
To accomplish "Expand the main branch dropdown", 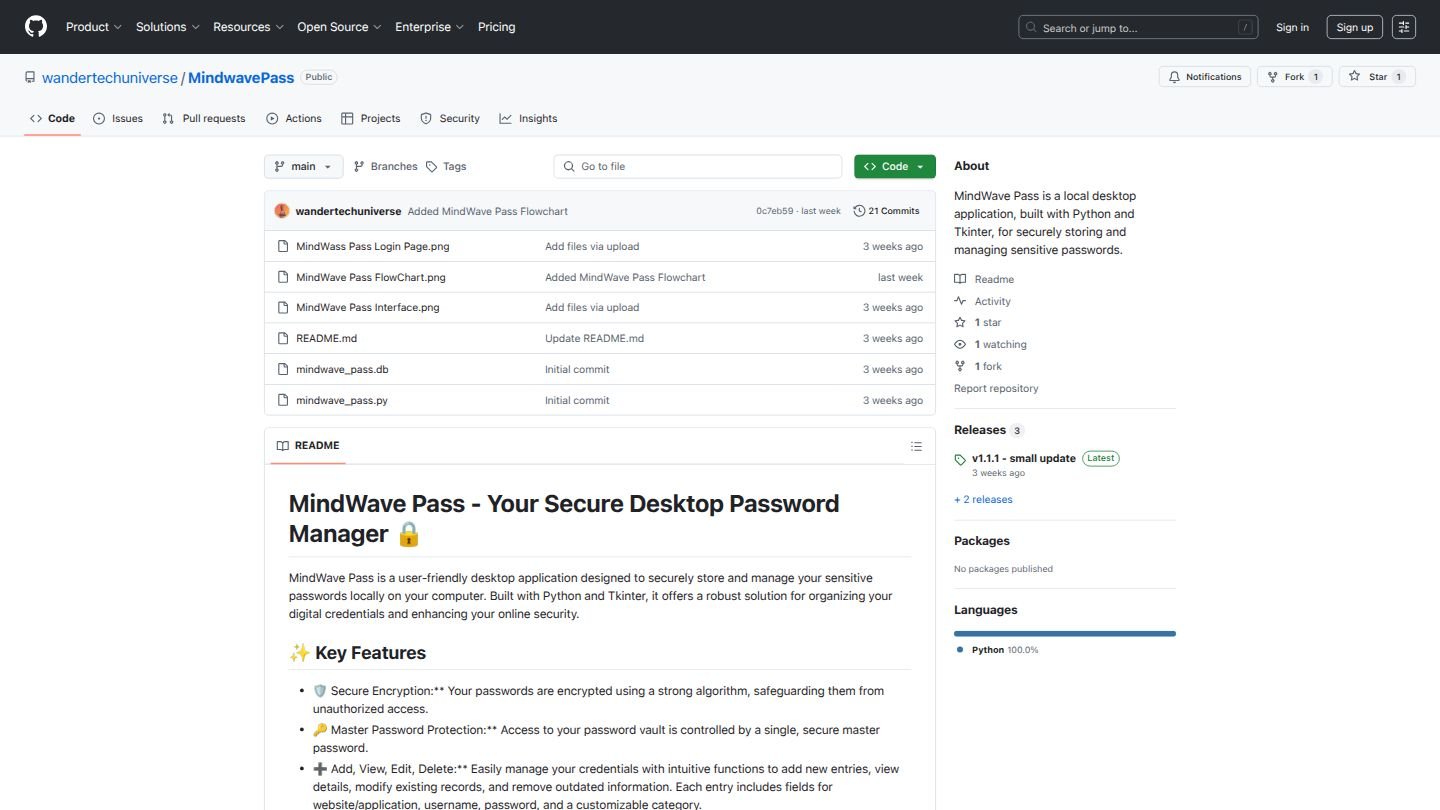I will 303,167.
